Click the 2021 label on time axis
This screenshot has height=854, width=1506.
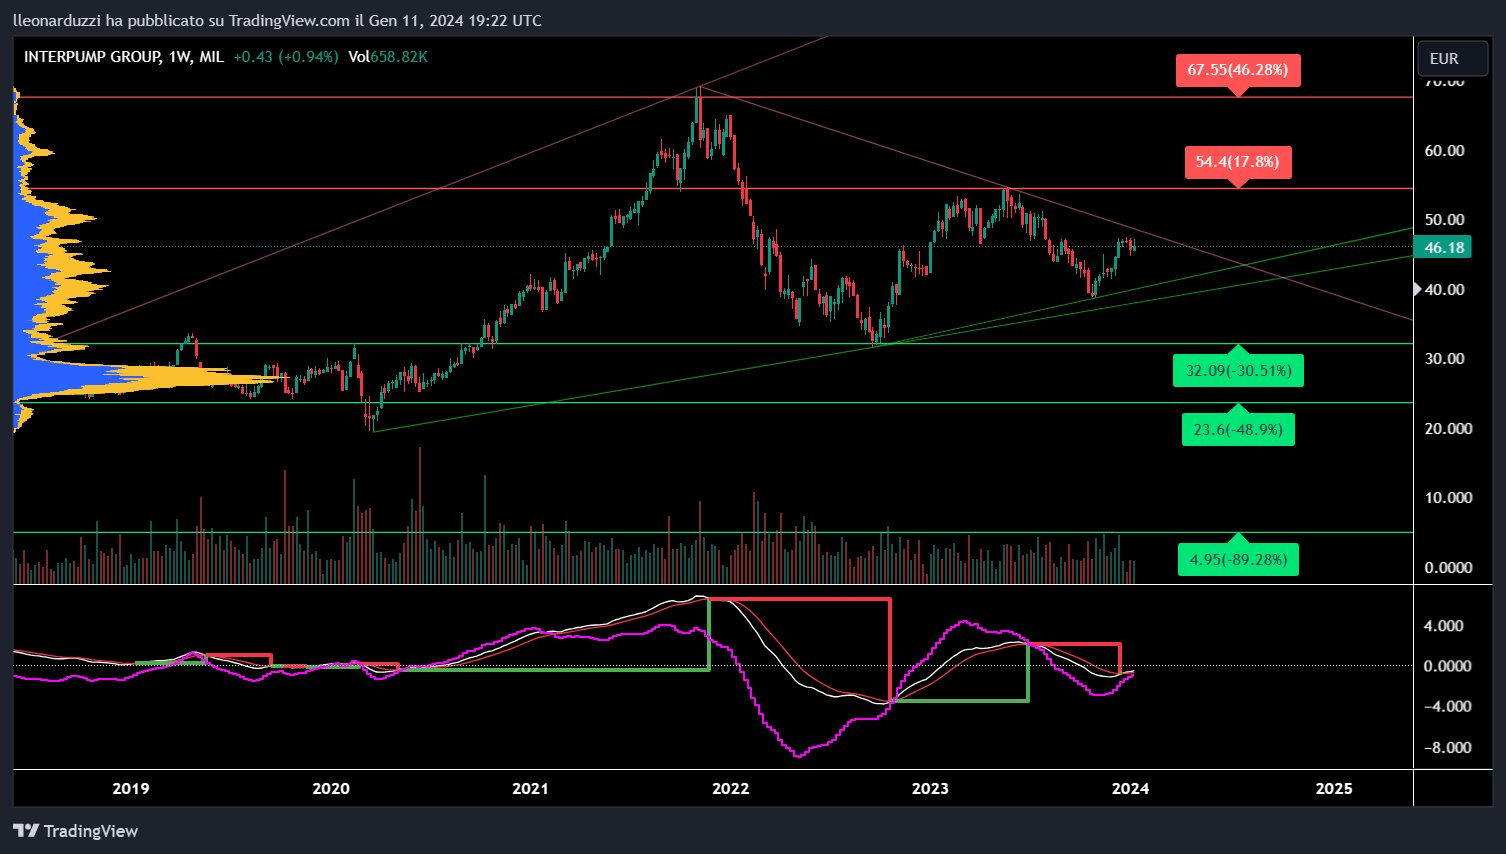point(530,788)
